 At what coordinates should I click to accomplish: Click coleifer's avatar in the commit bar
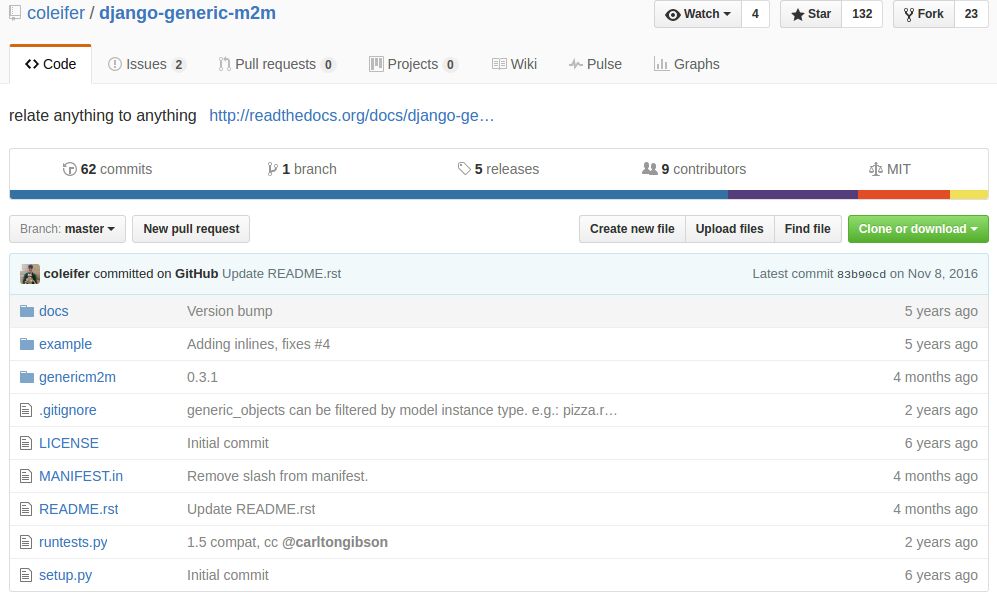pos(30,274)
